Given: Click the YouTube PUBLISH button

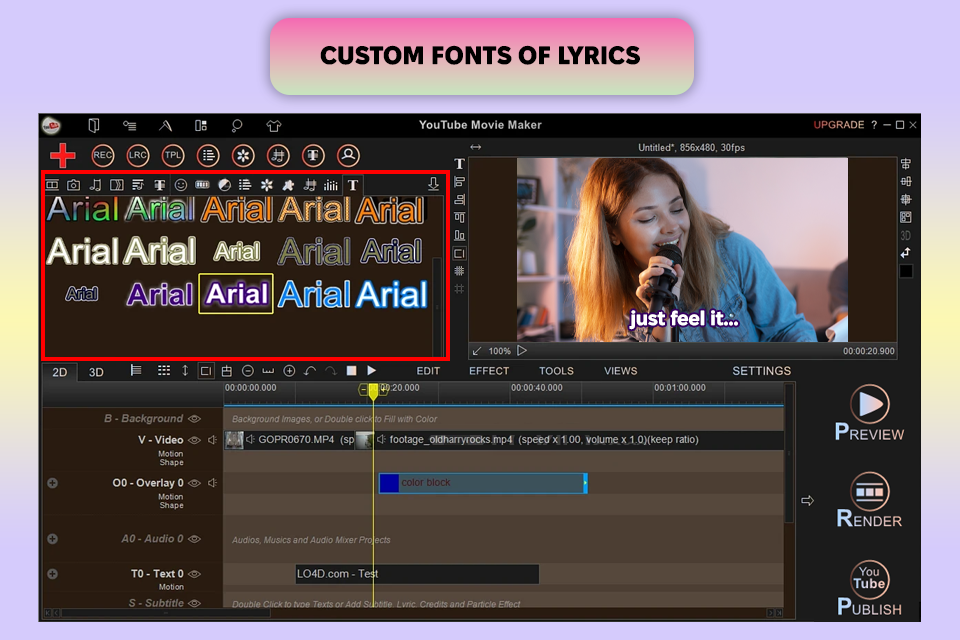Looking at the screenshot, I should [x=869, y=588].
